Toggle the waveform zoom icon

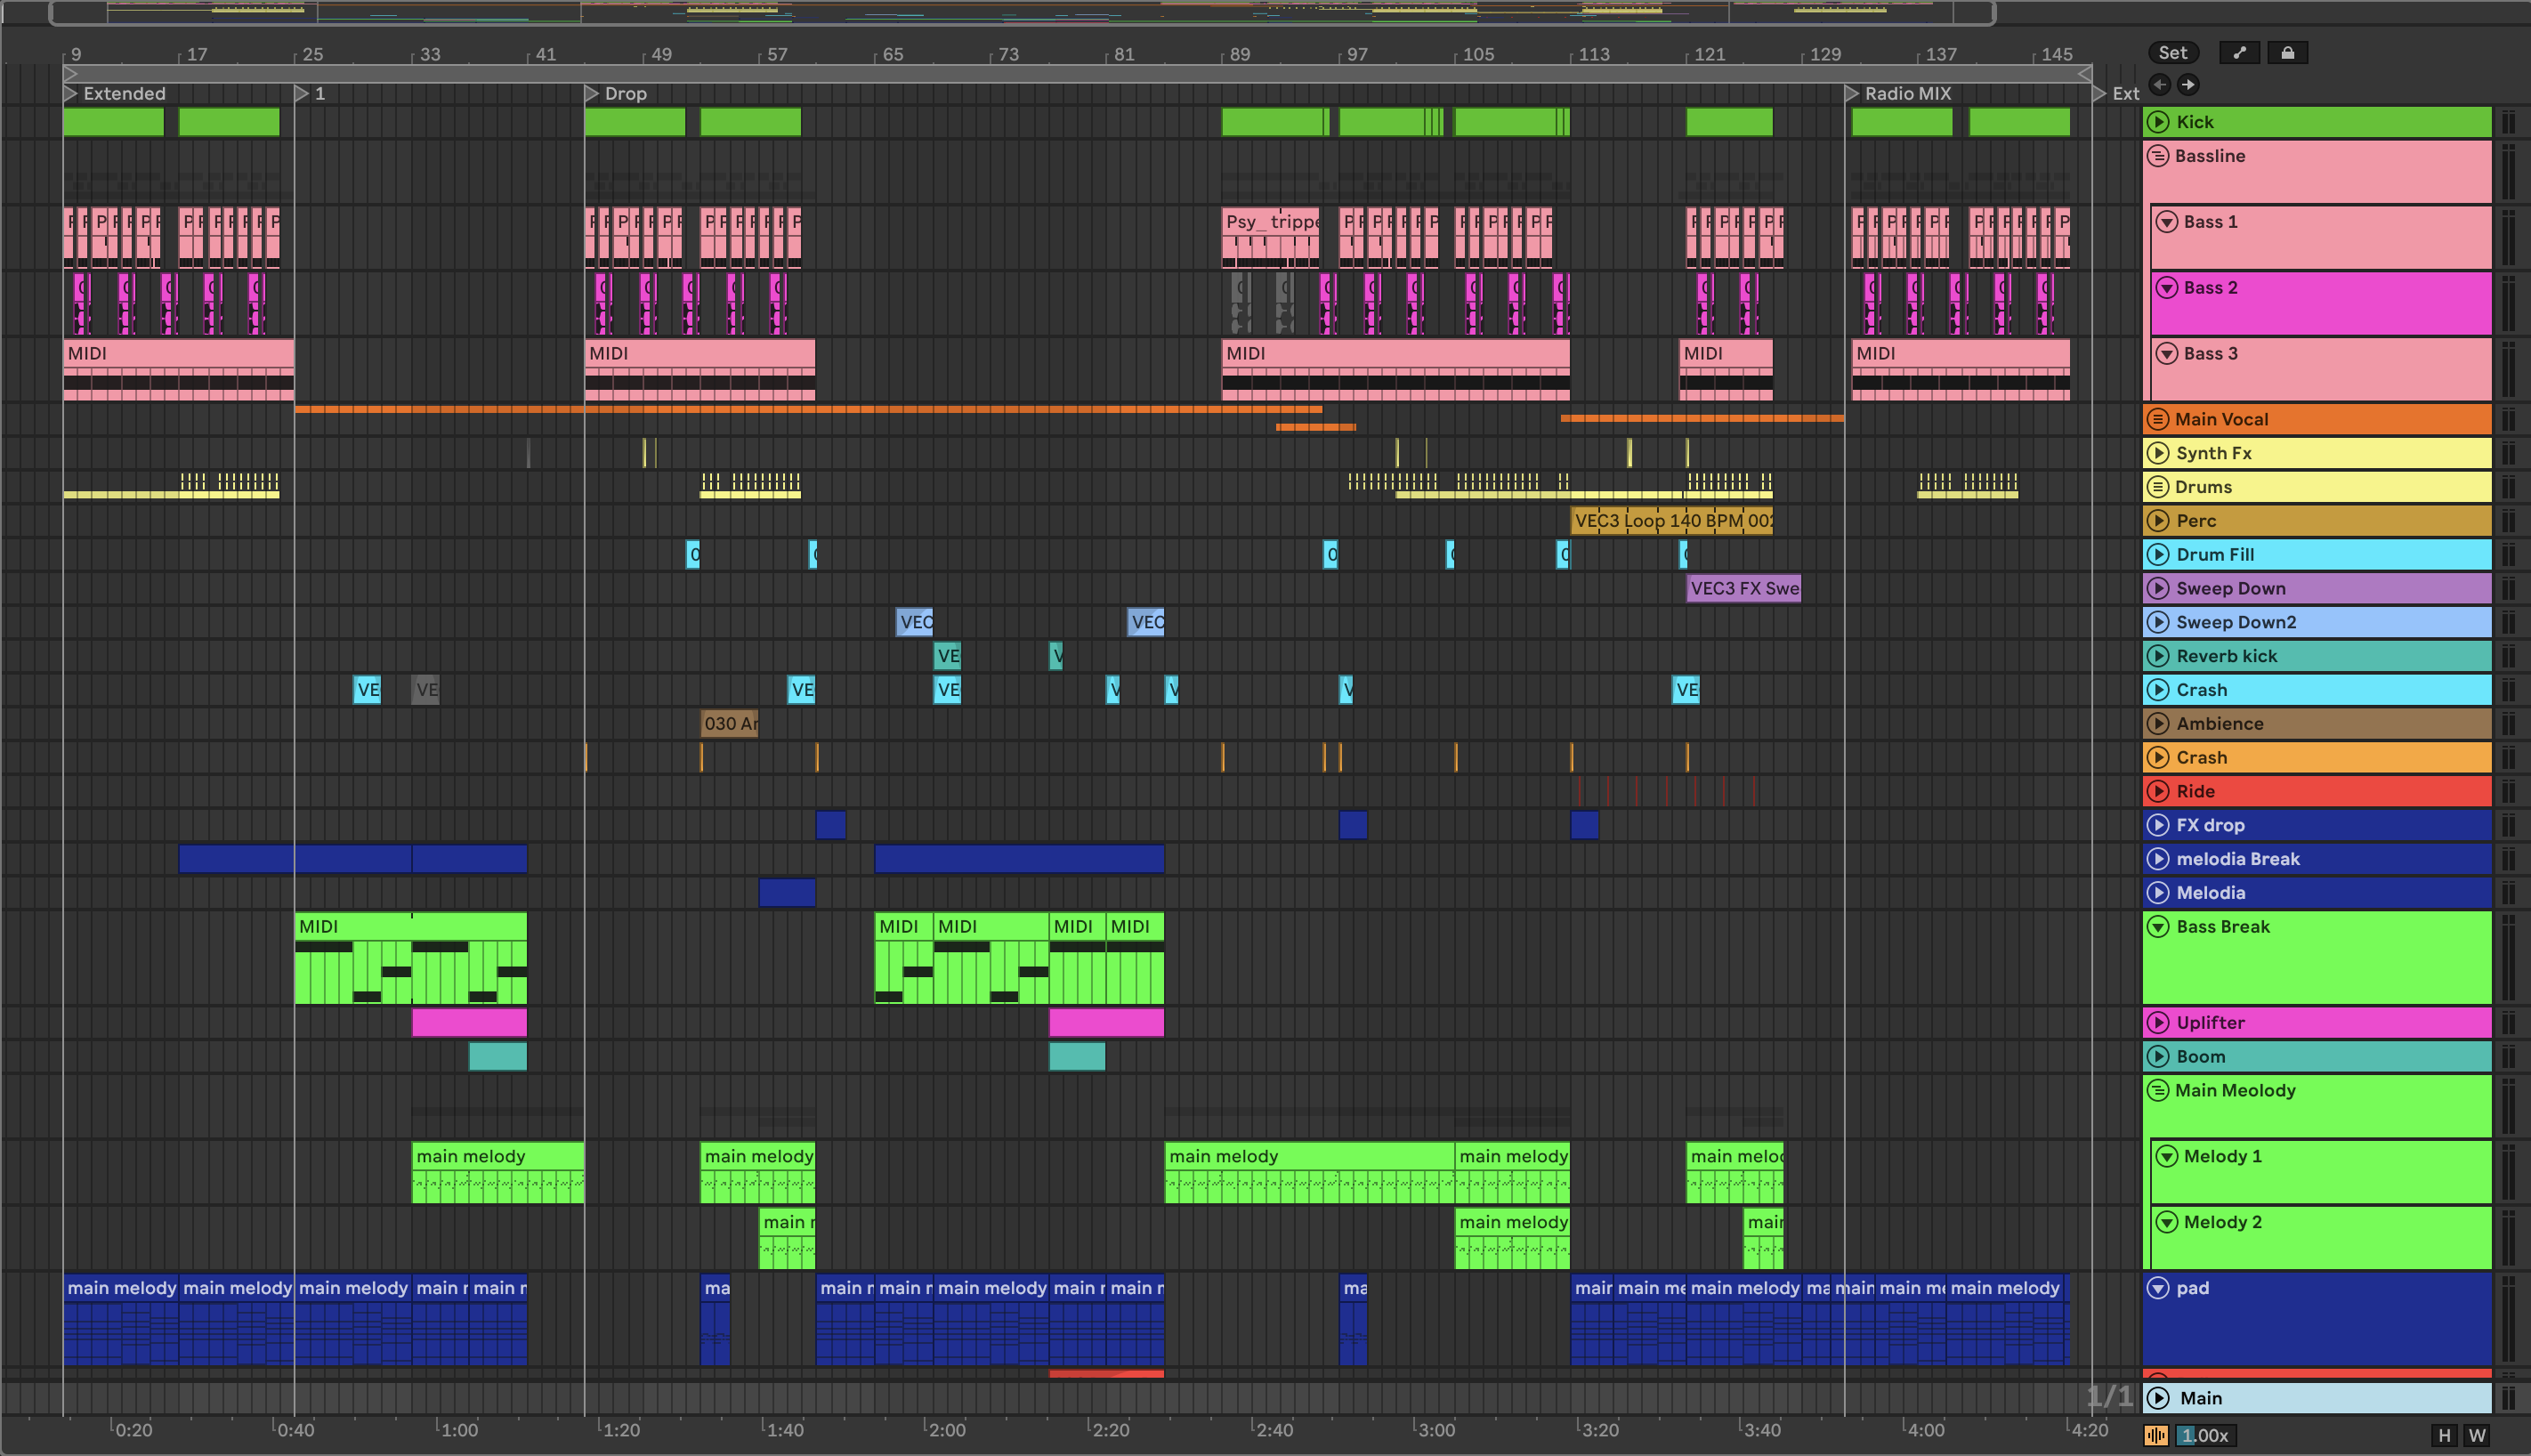click(x=2156, y=1436)
